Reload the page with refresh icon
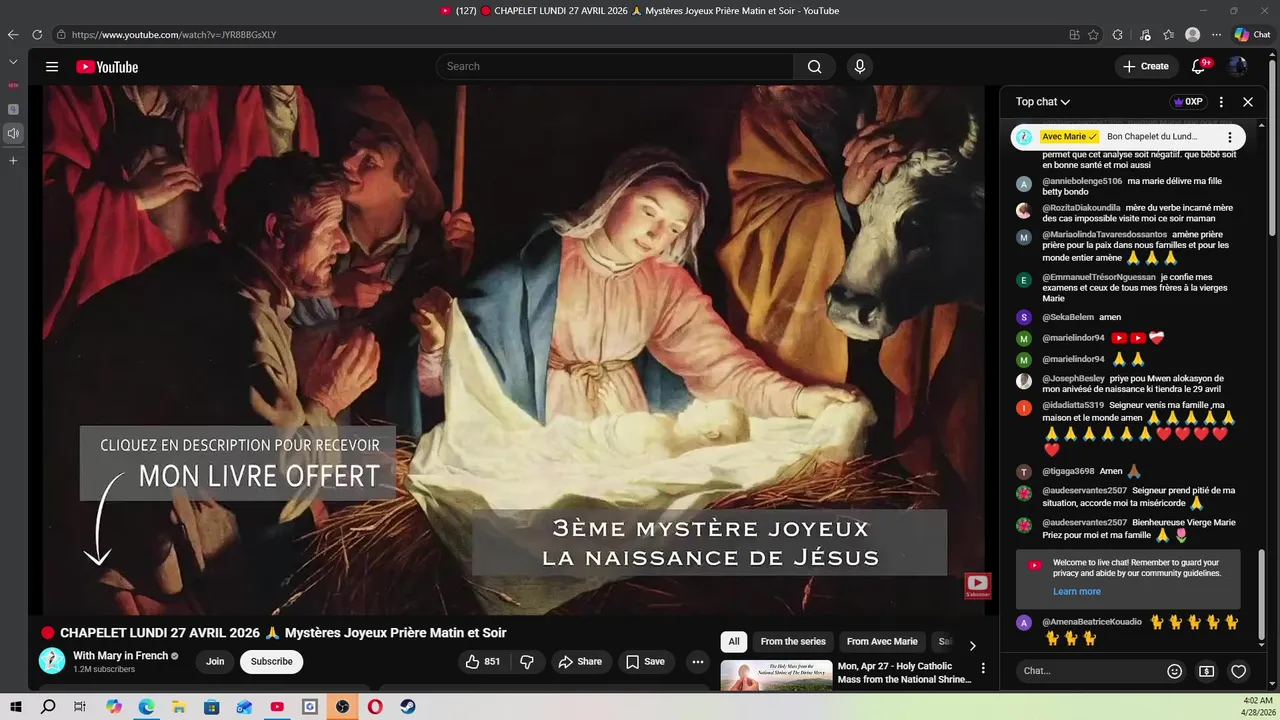 point(37,34)
